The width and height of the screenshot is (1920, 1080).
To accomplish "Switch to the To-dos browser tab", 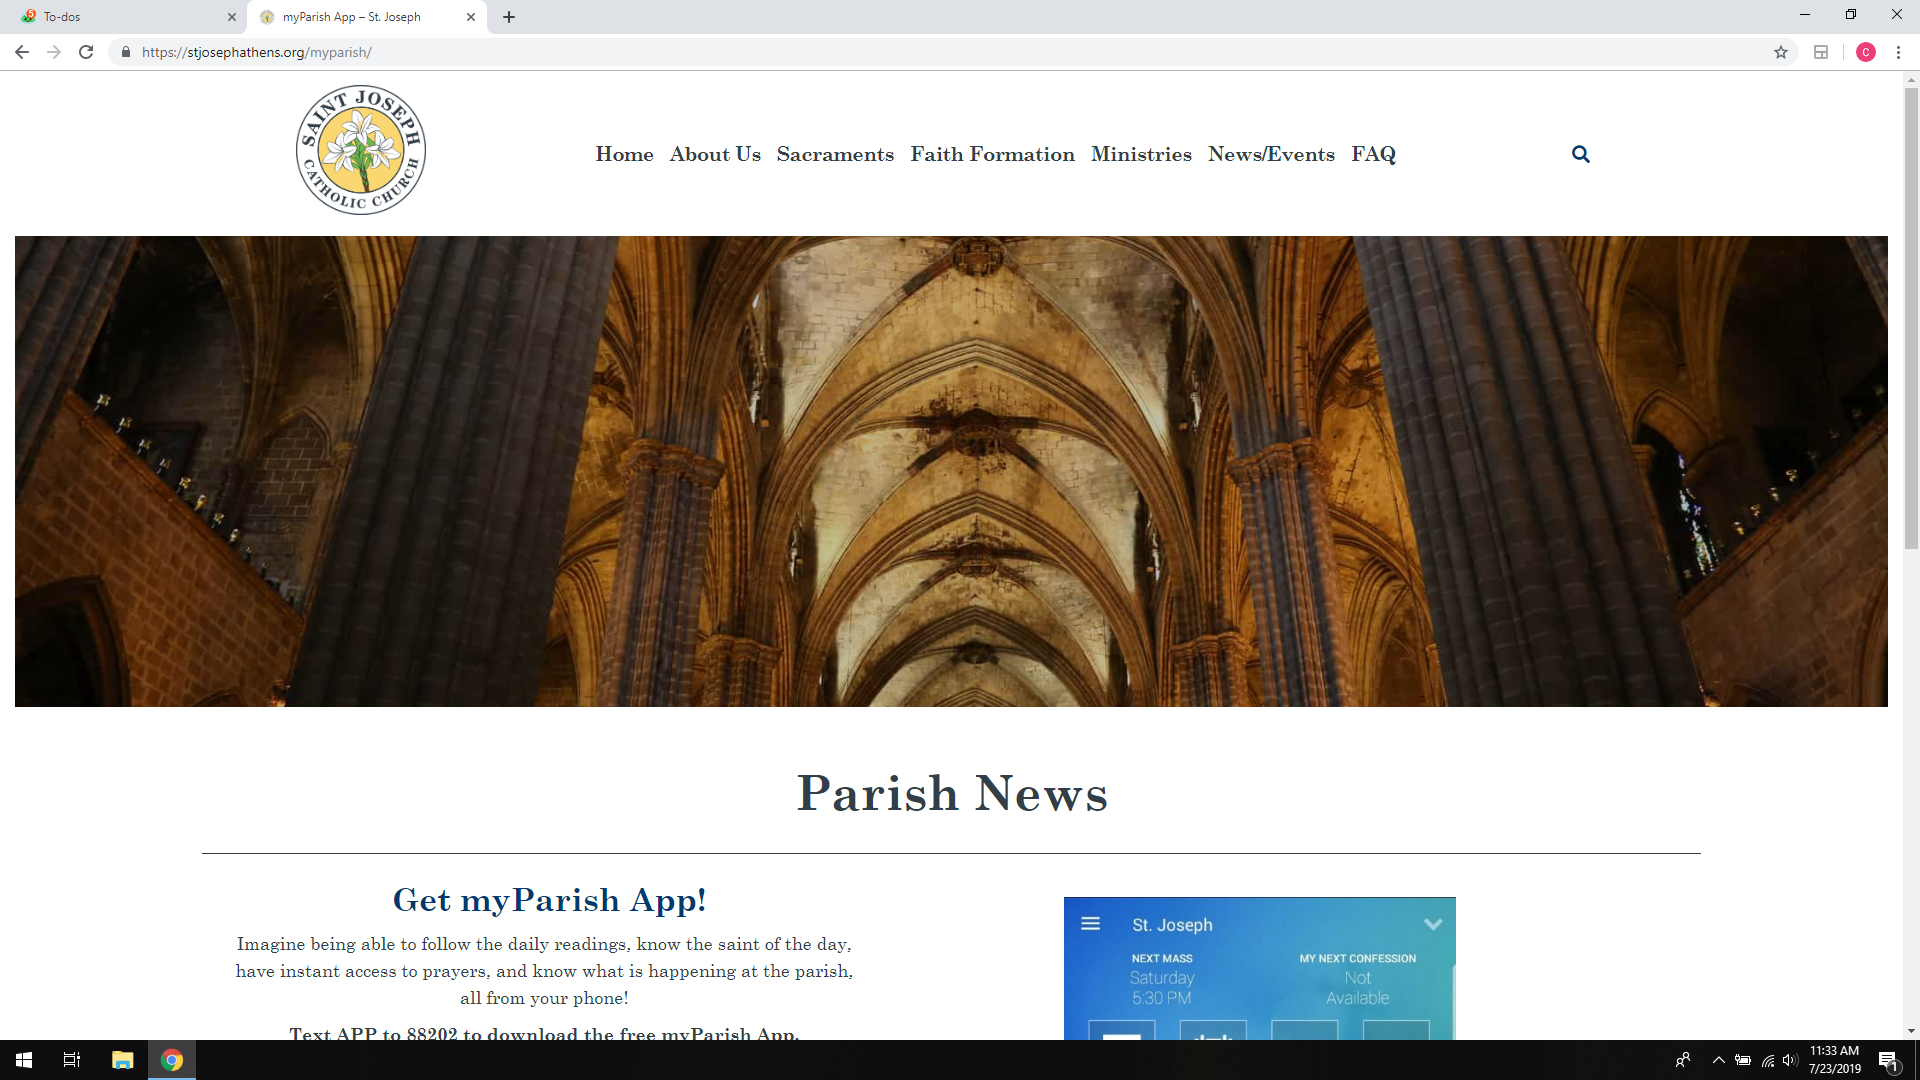I will 120,17.
